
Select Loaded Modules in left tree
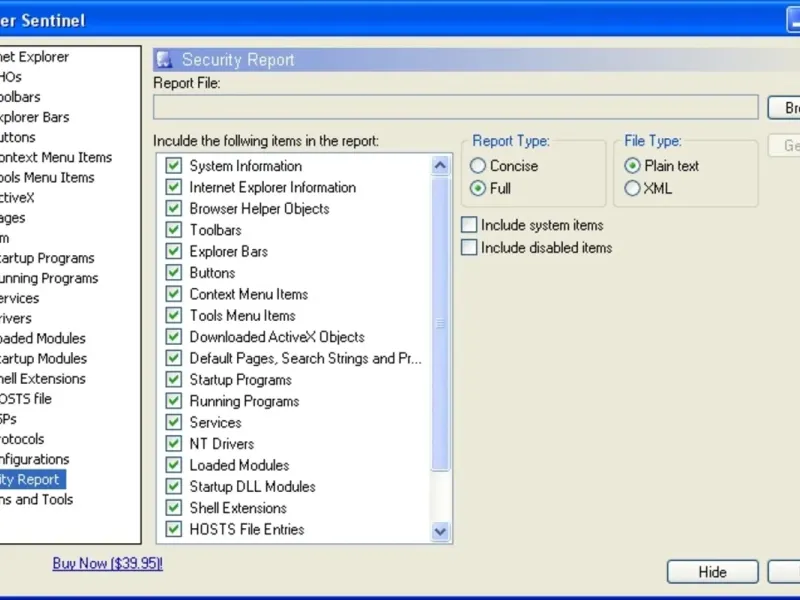pos(43,338)
